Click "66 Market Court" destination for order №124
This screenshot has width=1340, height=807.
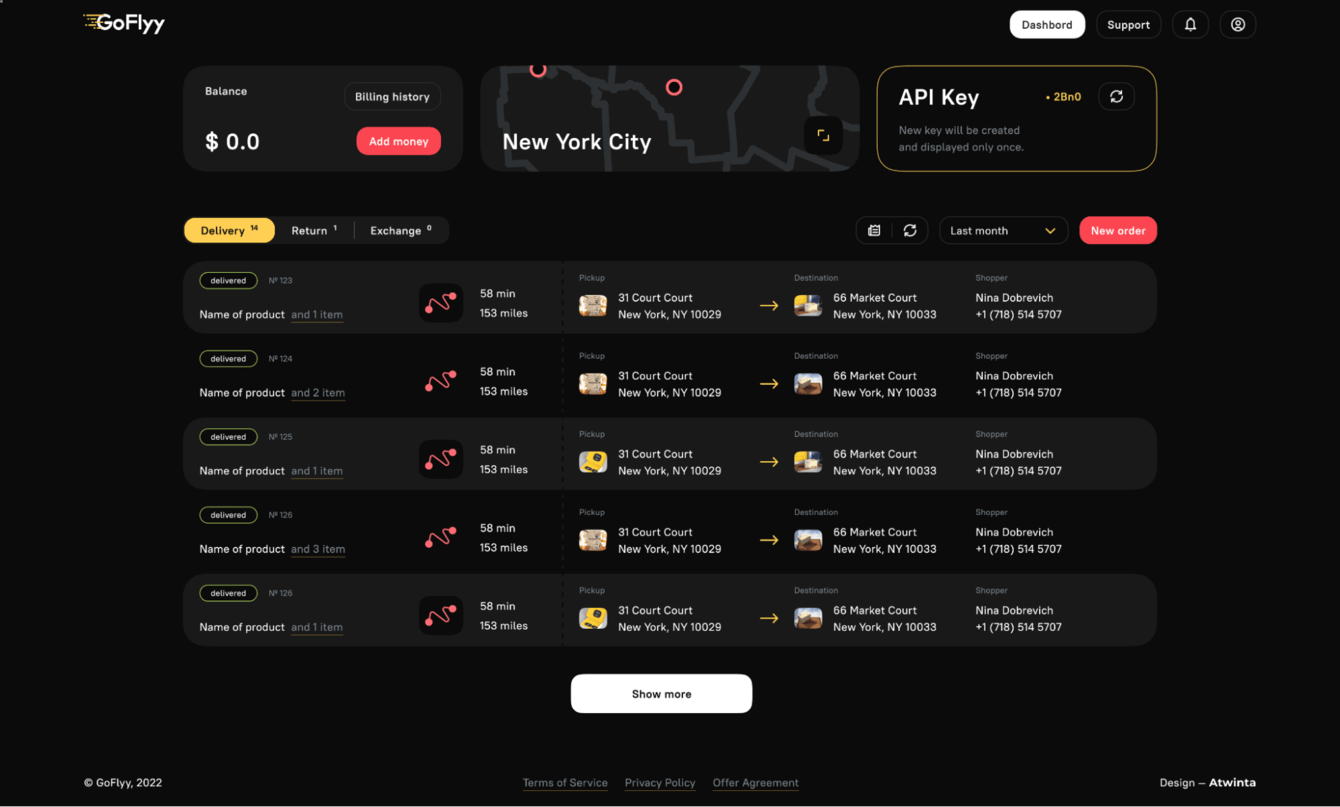tap(875, 376)
